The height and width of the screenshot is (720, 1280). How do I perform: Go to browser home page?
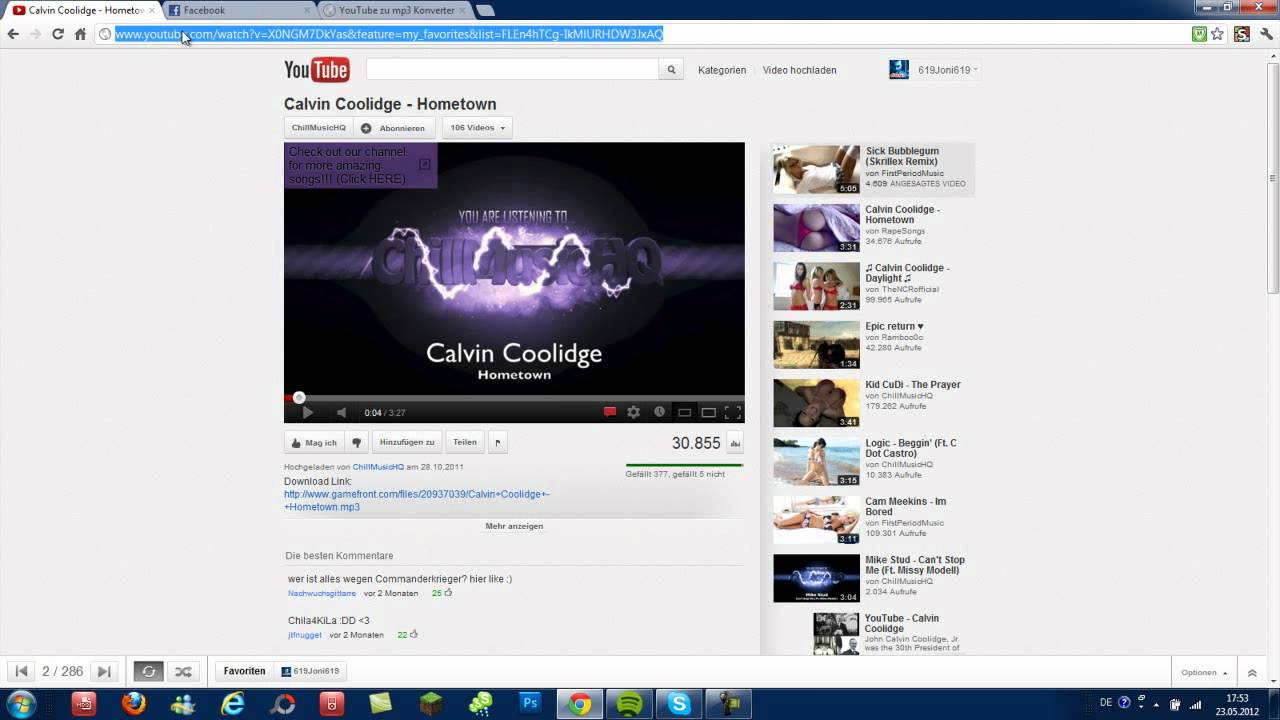[x=80, y=34]
